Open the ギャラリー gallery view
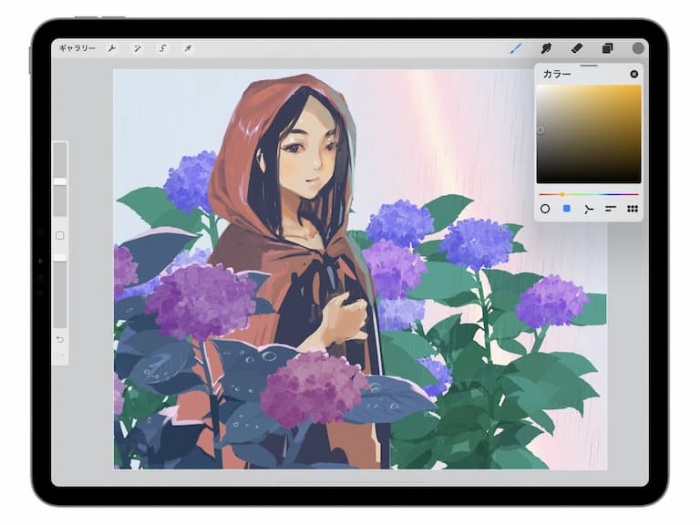700x525 pixels. click(77, 48)
